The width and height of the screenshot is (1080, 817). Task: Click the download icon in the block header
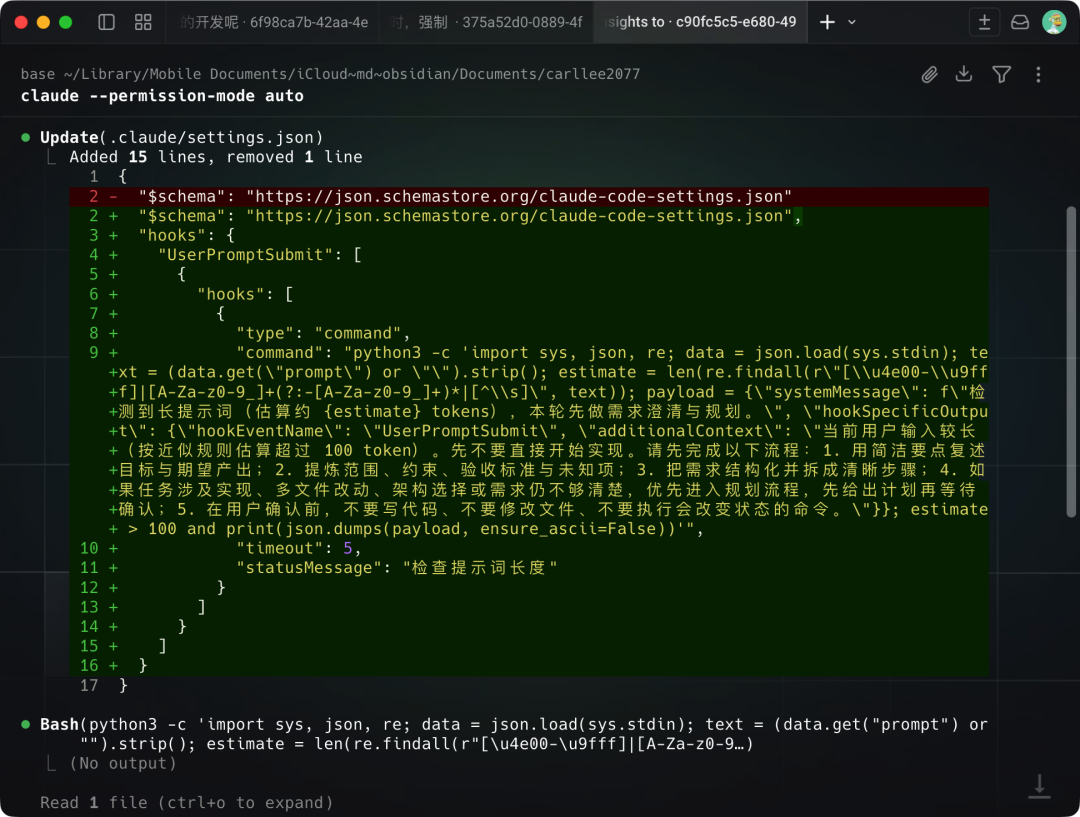(x=964, y=74)
